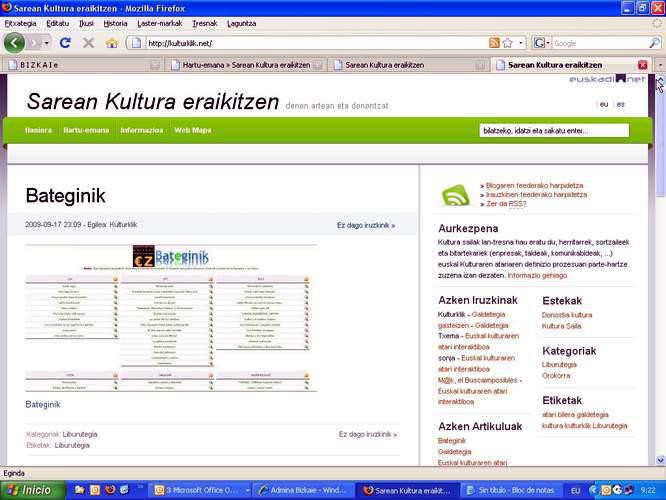Open Bloc de notas taskbar item
Screen dimensions: 666x500
(x=511, y=490)
